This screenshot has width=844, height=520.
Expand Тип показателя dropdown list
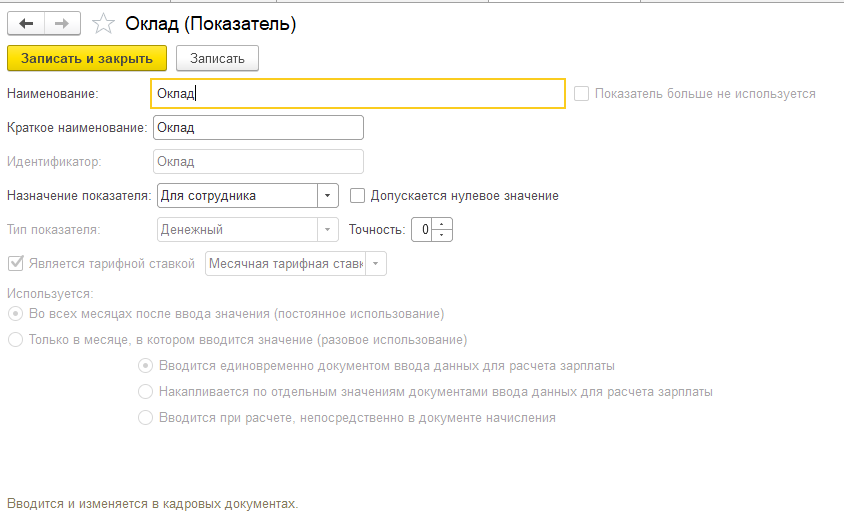[327, 229]
